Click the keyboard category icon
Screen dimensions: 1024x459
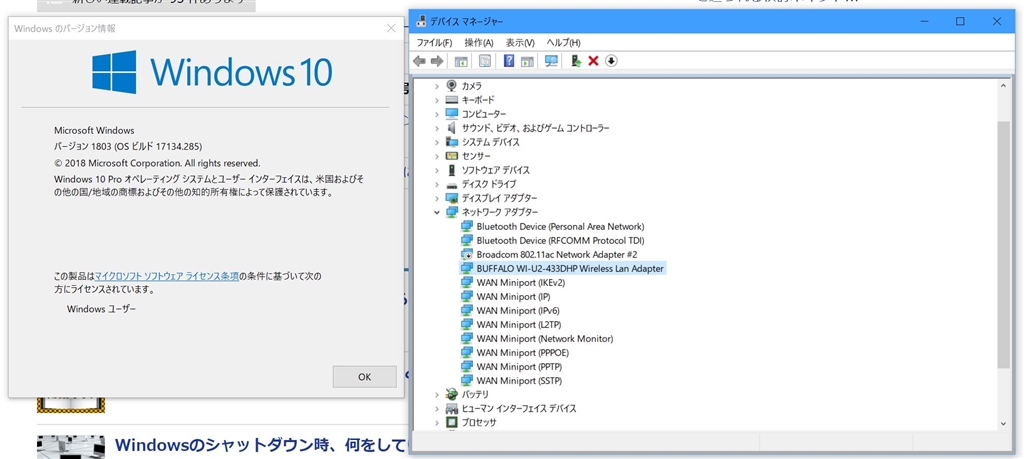tap(452, 100)
